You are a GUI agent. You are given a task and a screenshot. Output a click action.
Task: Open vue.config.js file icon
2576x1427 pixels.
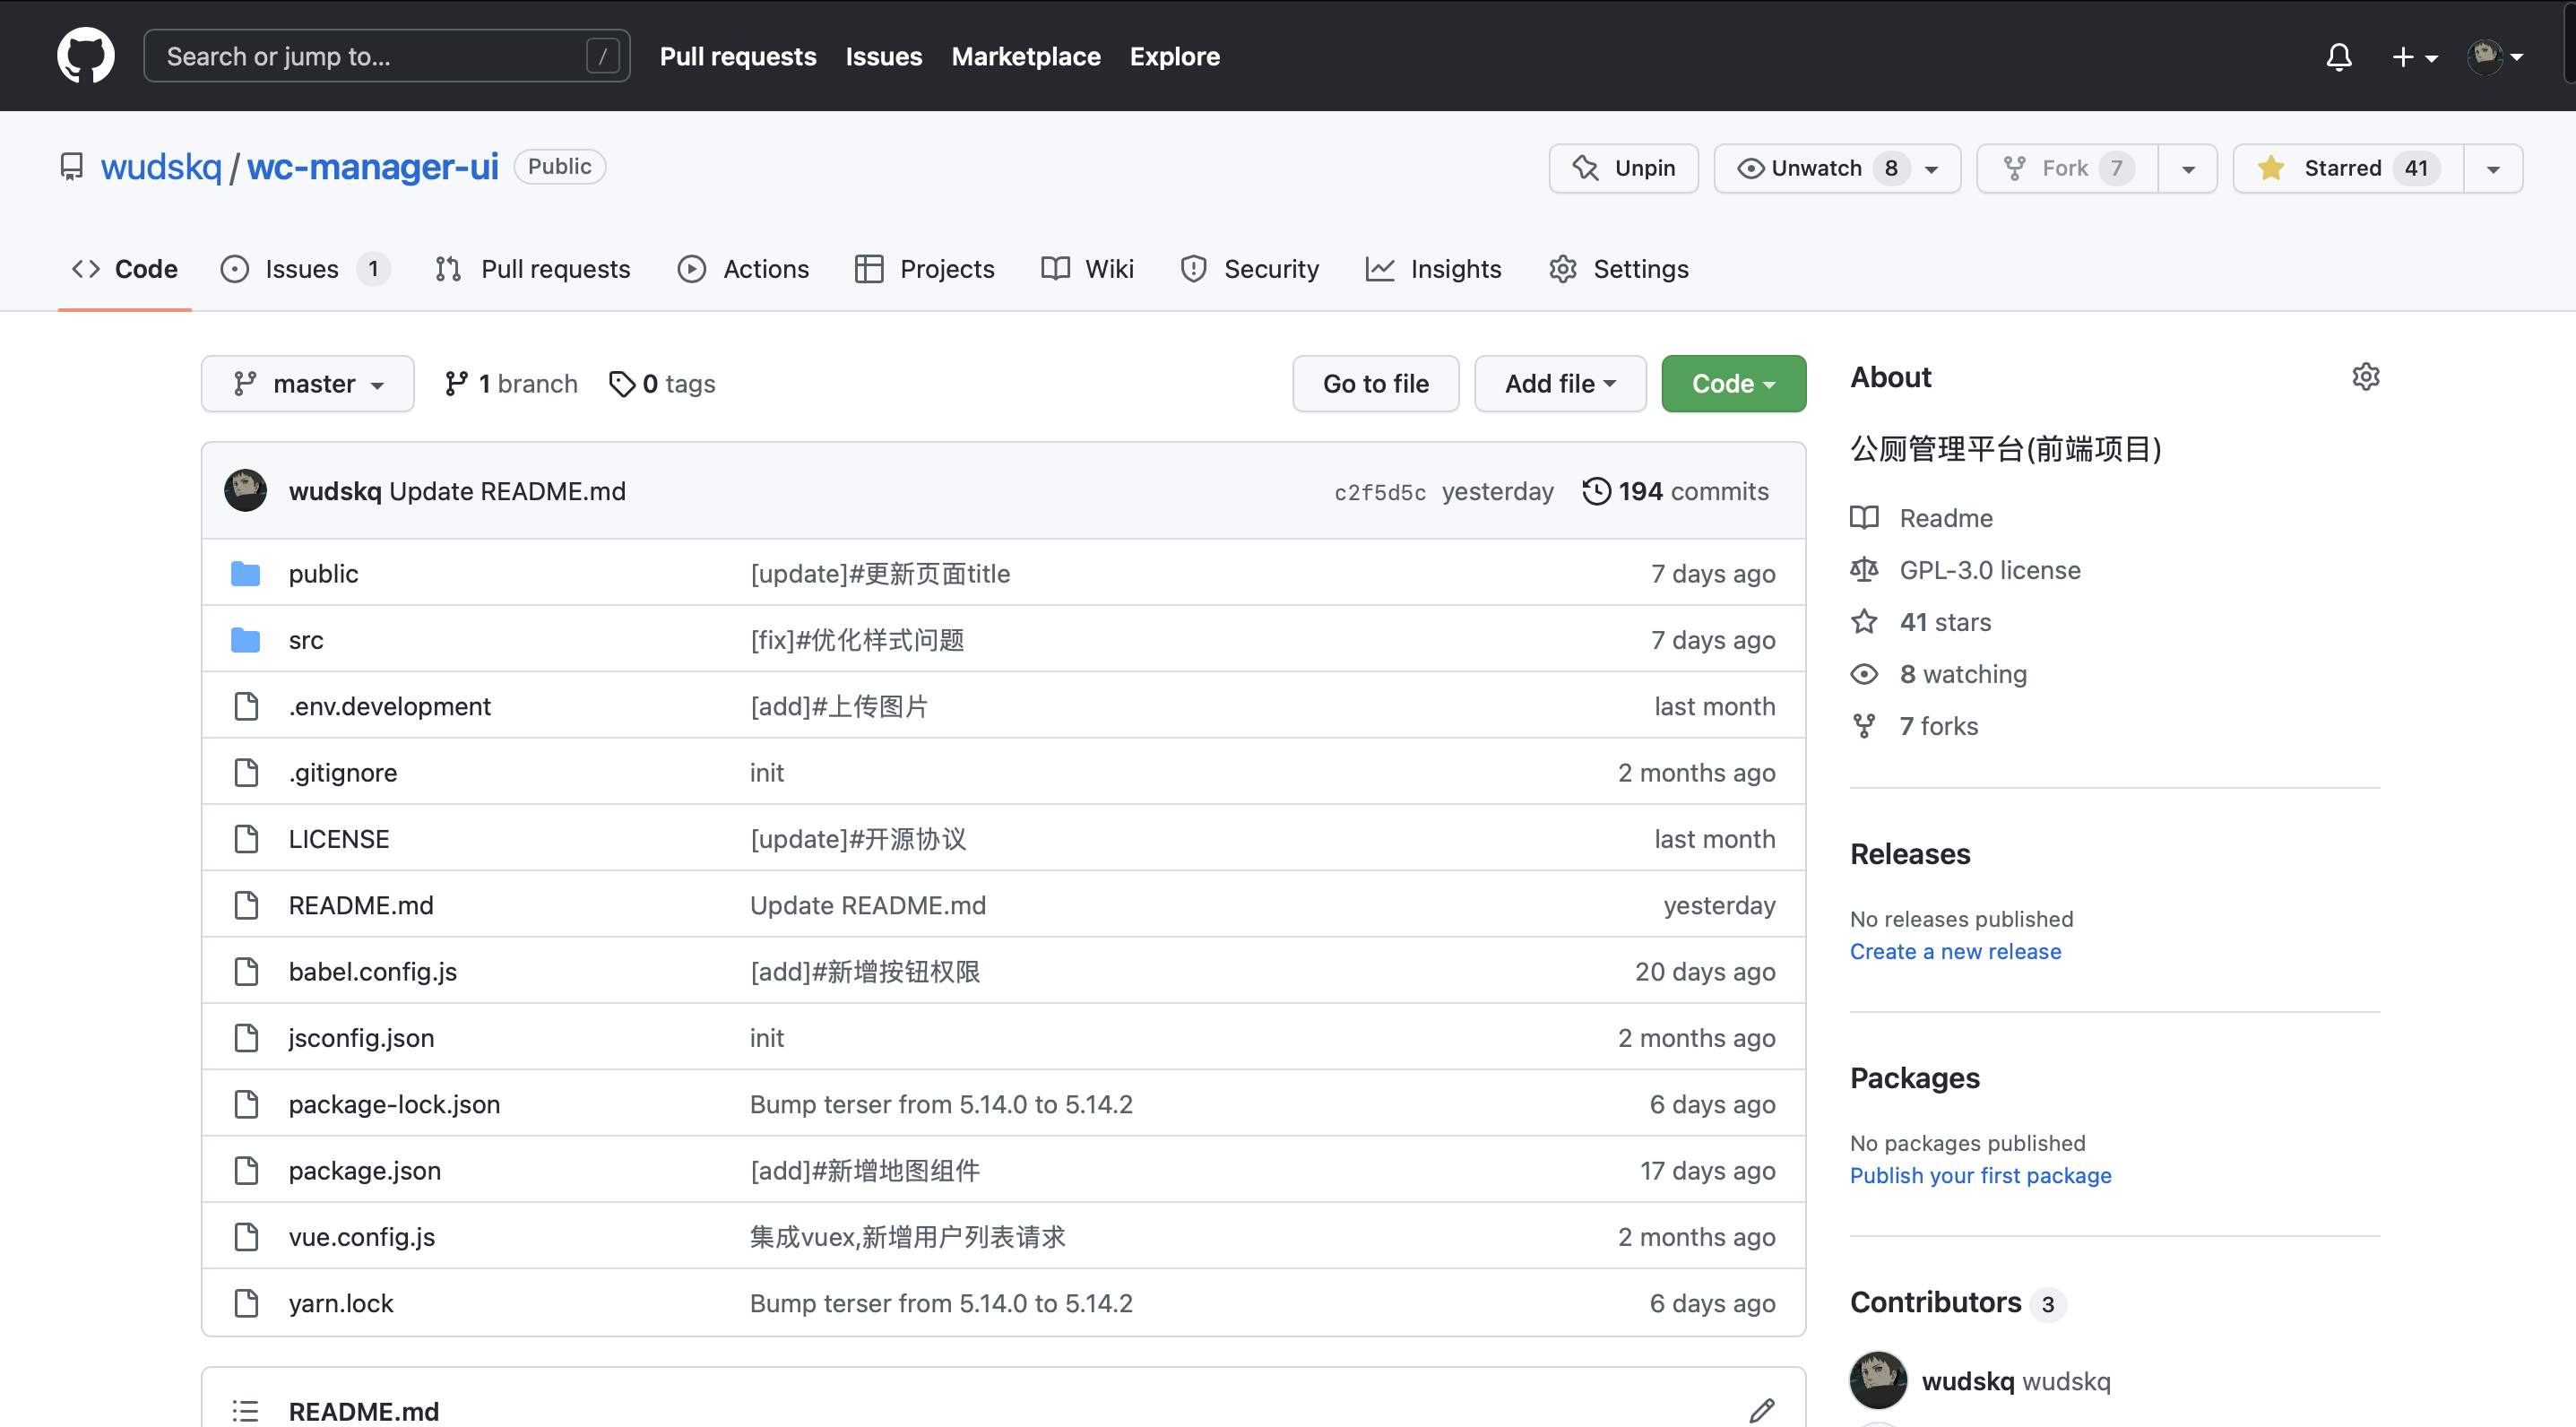(246, 1237)
